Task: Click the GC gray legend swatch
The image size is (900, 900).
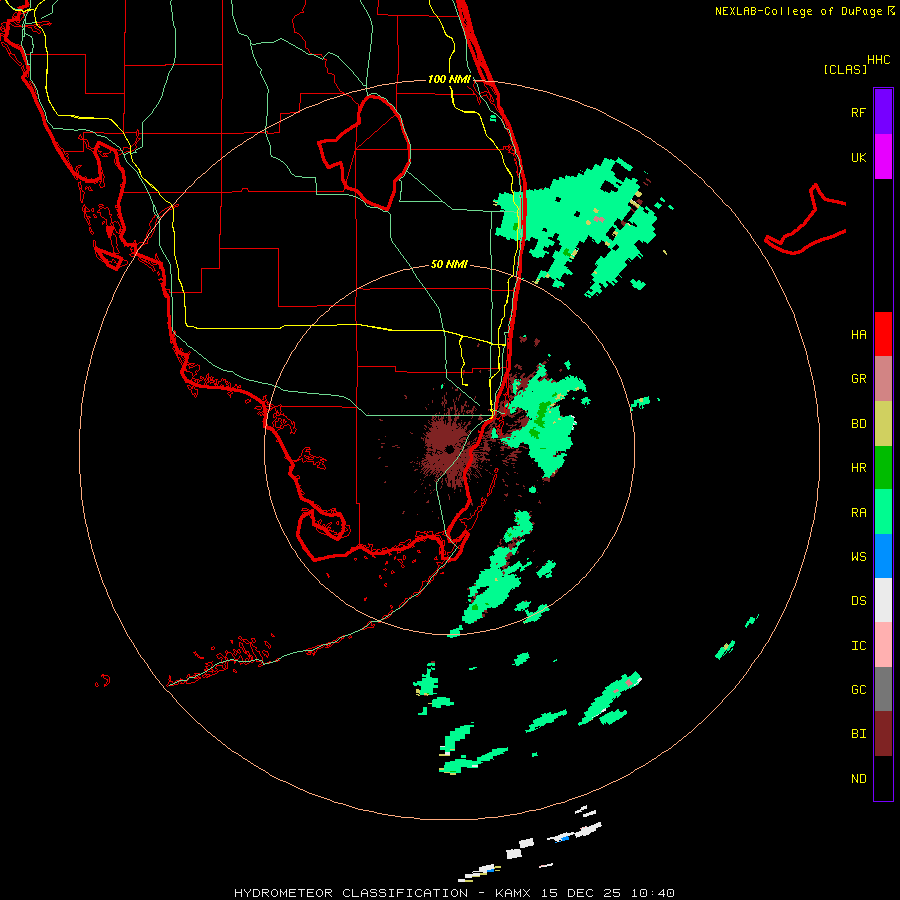Action: [x=883, y=689]
